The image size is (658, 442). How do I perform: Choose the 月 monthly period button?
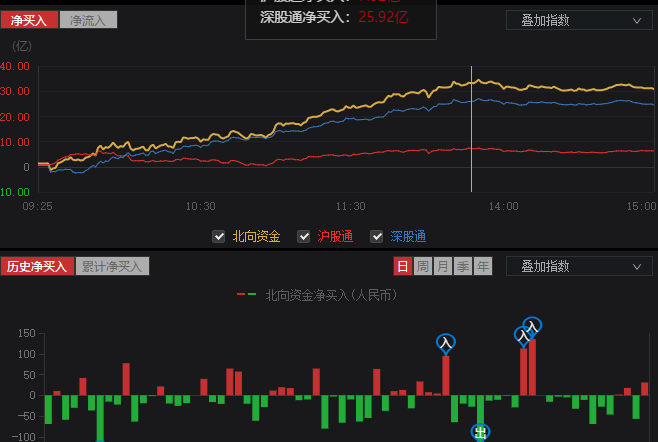(x=443, y=266)
